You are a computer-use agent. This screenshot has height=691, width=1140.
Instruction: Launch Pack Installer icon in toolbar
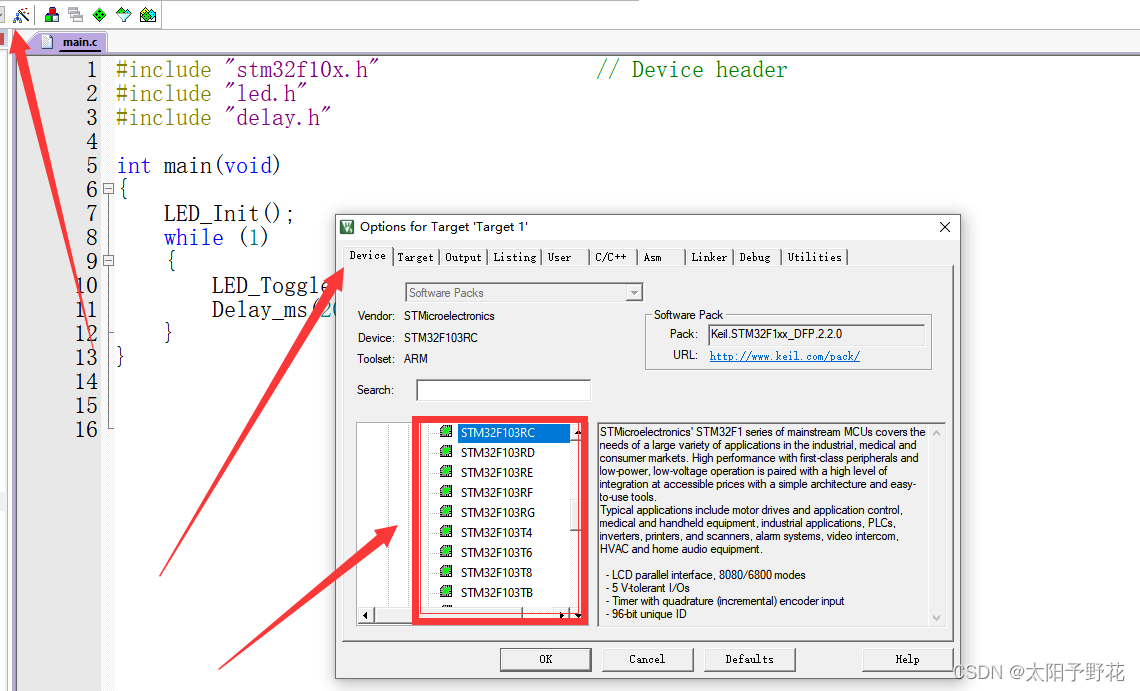pyautogui.click(x=148, y=14)
